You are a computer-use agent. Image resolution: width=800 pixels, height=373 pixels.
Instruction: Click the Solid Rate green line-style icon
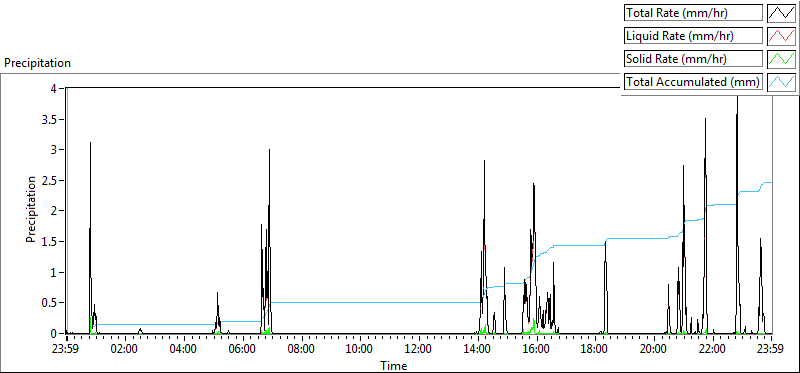(782, 59)
